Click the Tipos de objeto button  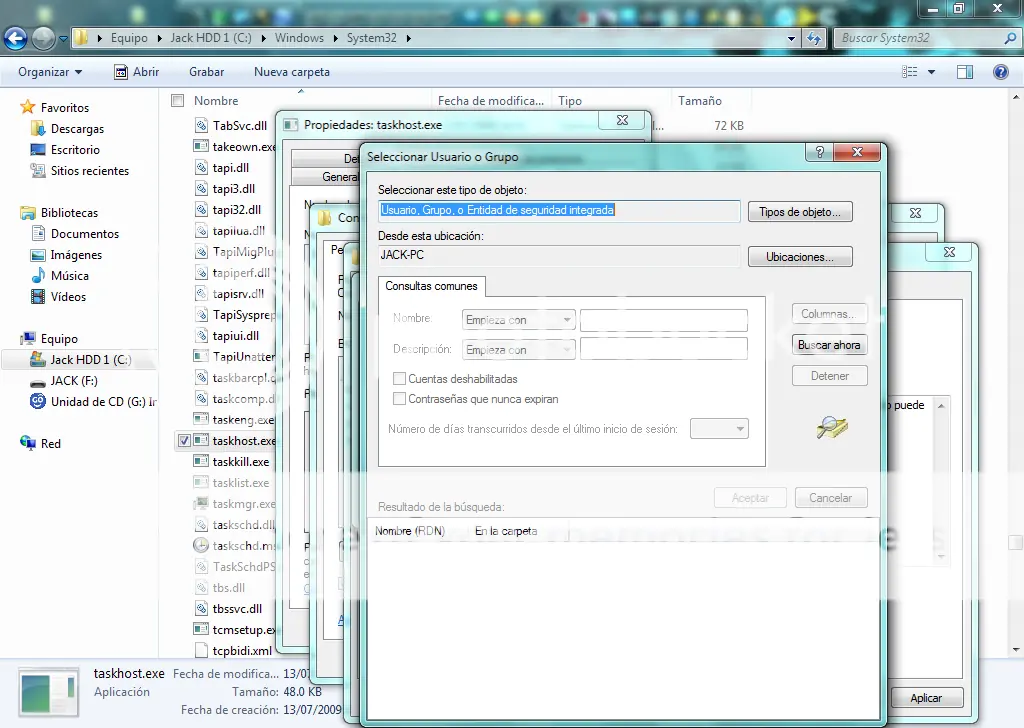[x=800, y=212]
